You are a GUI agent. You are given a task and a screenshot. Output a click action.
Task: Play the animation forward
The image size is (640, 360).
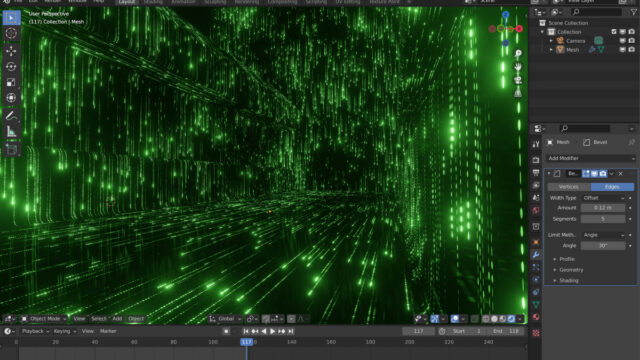click(273, 331)
